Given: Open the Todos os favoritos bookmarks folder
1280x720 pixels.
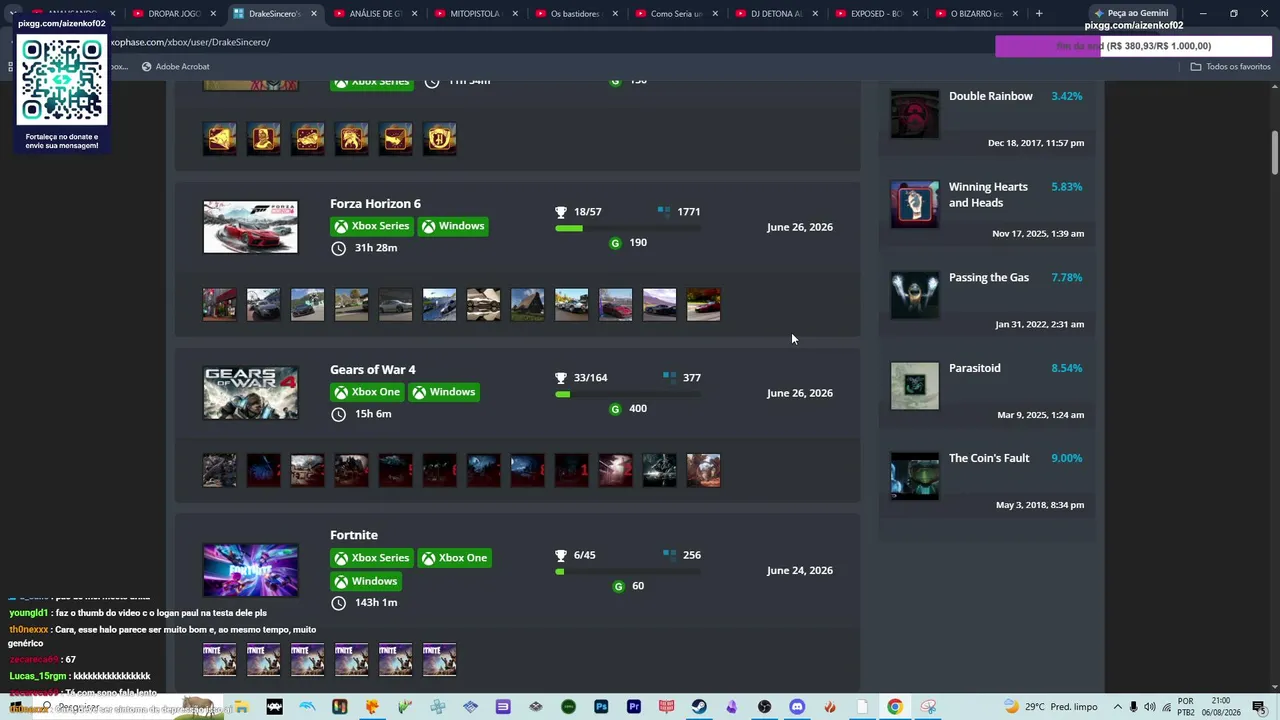Looking at the screenshot, I should point(1230,67).
